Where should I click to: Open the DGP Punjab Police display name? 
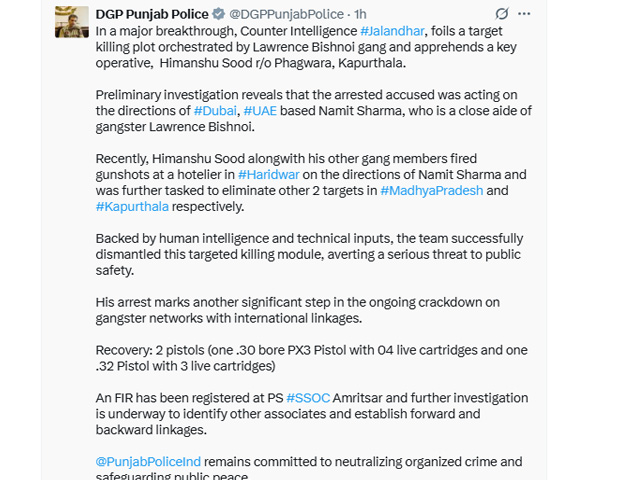point(152,14)
